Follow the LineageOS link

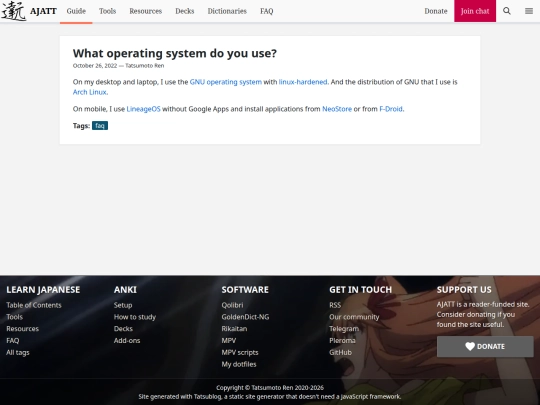[143, 109]
